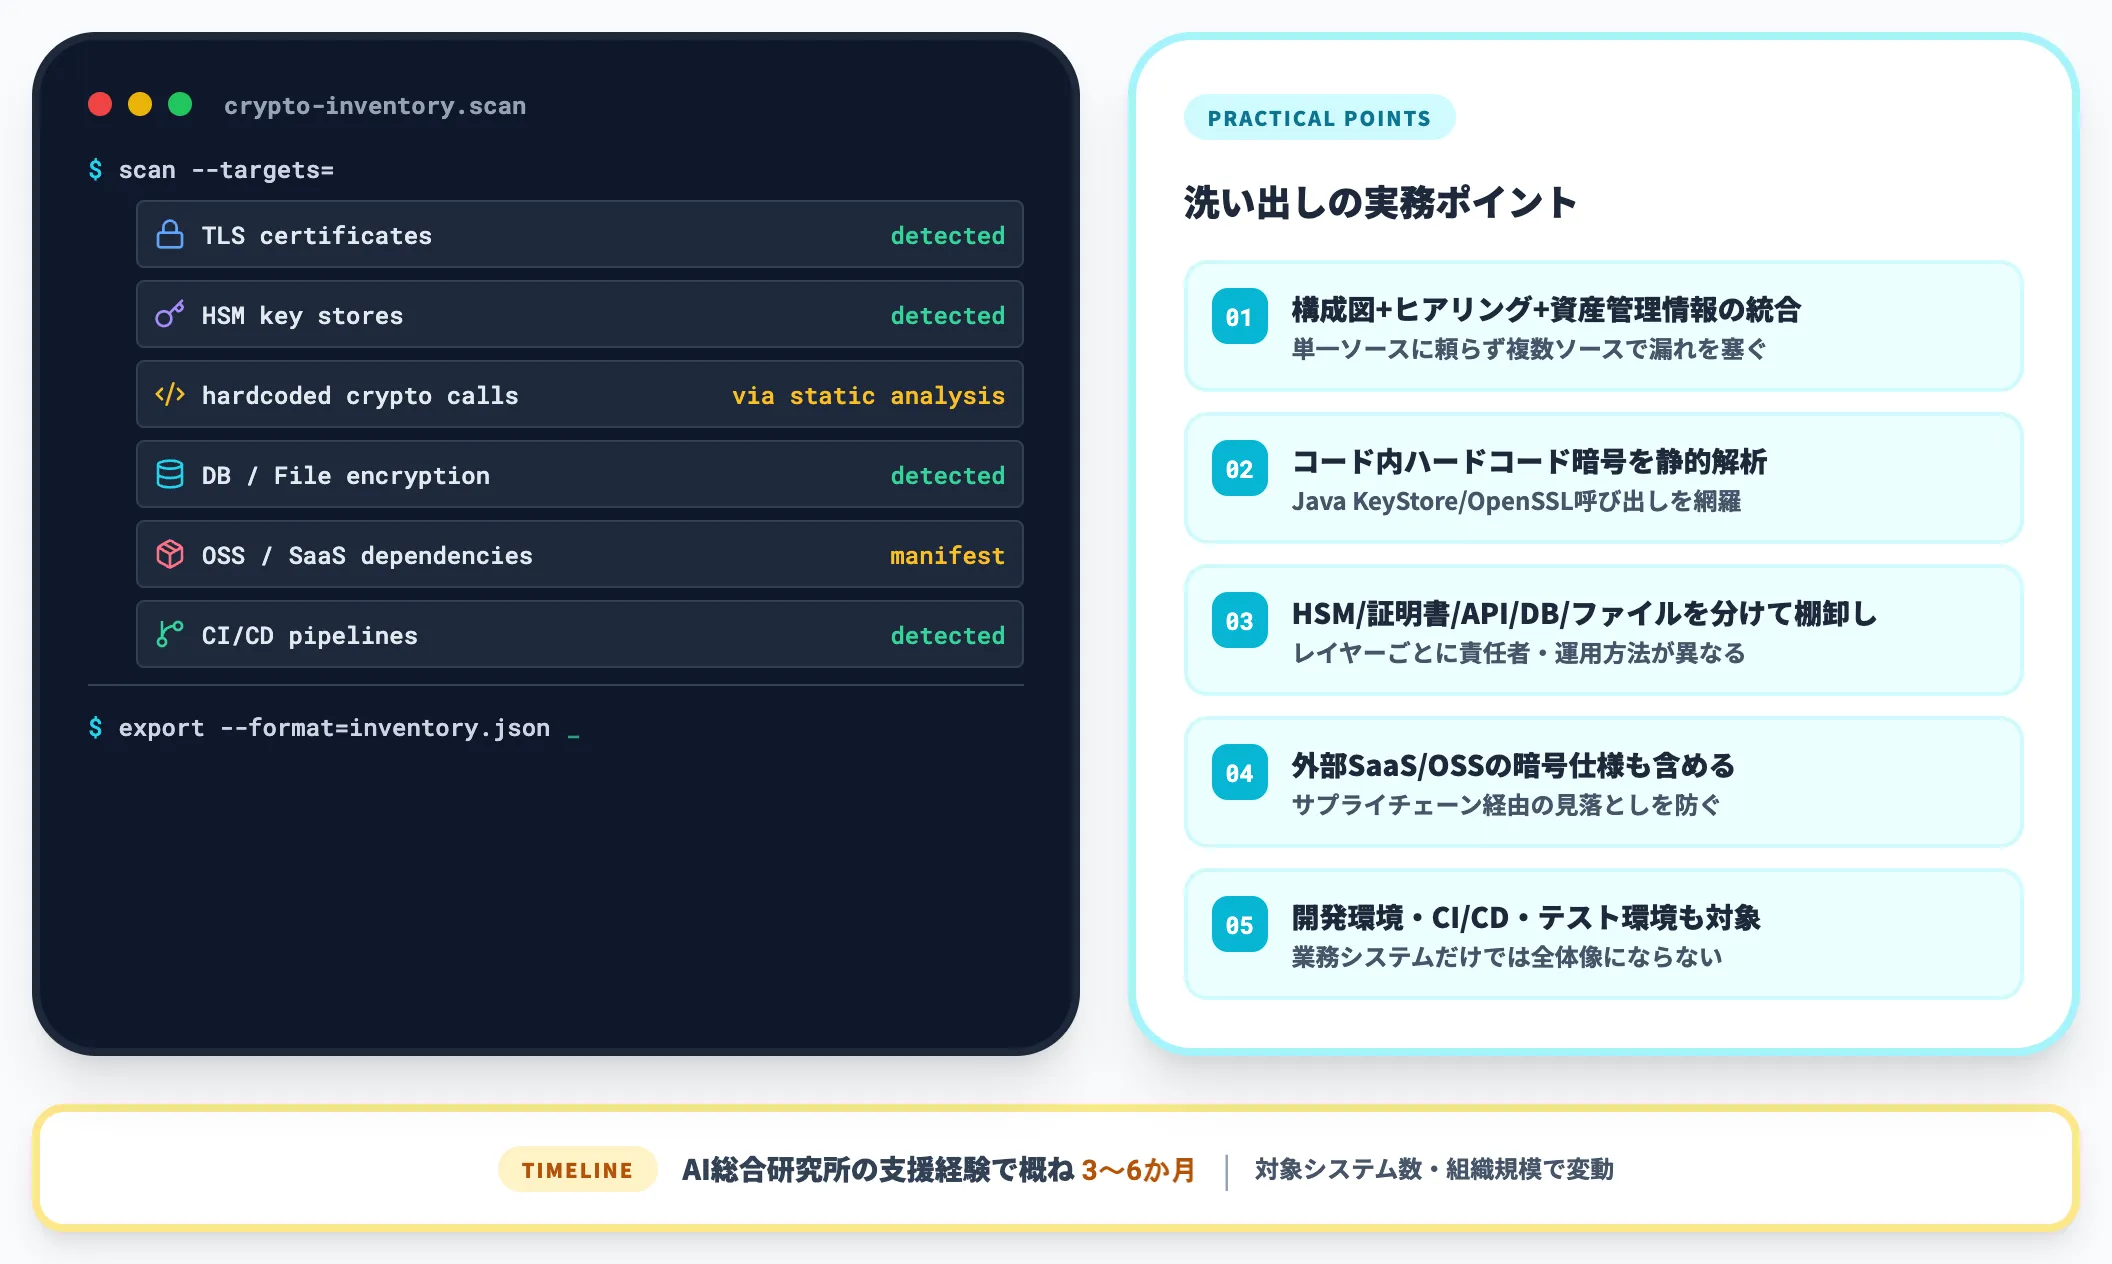Click the subtitle Java KeyStore/OpenSSL呼び出しを網羅
The width and height of the screenshot is (2112, 1264).
(1516, 501)
